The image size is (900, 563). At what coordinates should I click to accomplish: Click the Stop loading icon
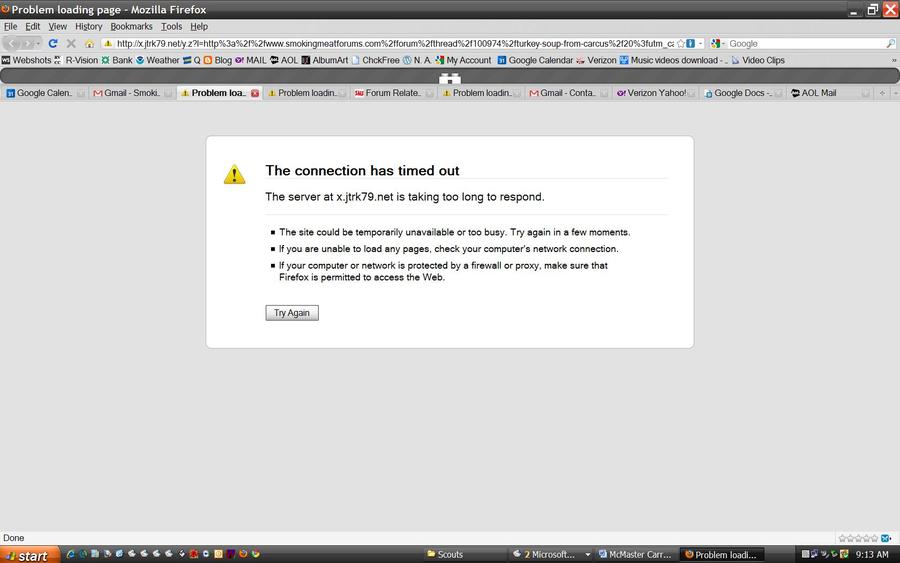point(71,43)
